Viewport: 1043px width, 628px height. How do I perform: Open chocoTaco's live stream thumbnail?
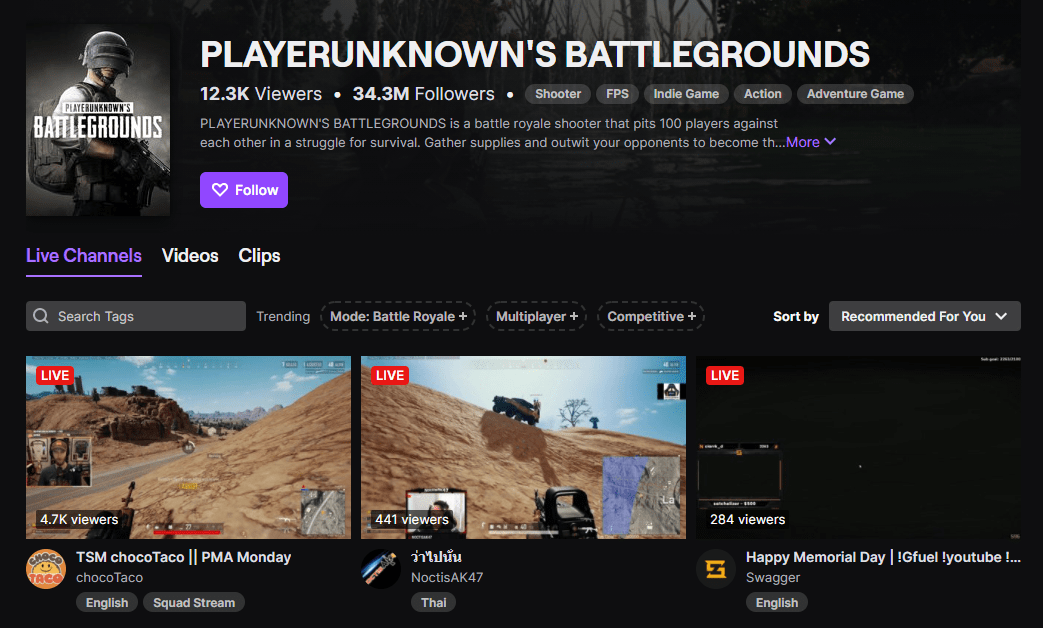[x=188, y=447]
